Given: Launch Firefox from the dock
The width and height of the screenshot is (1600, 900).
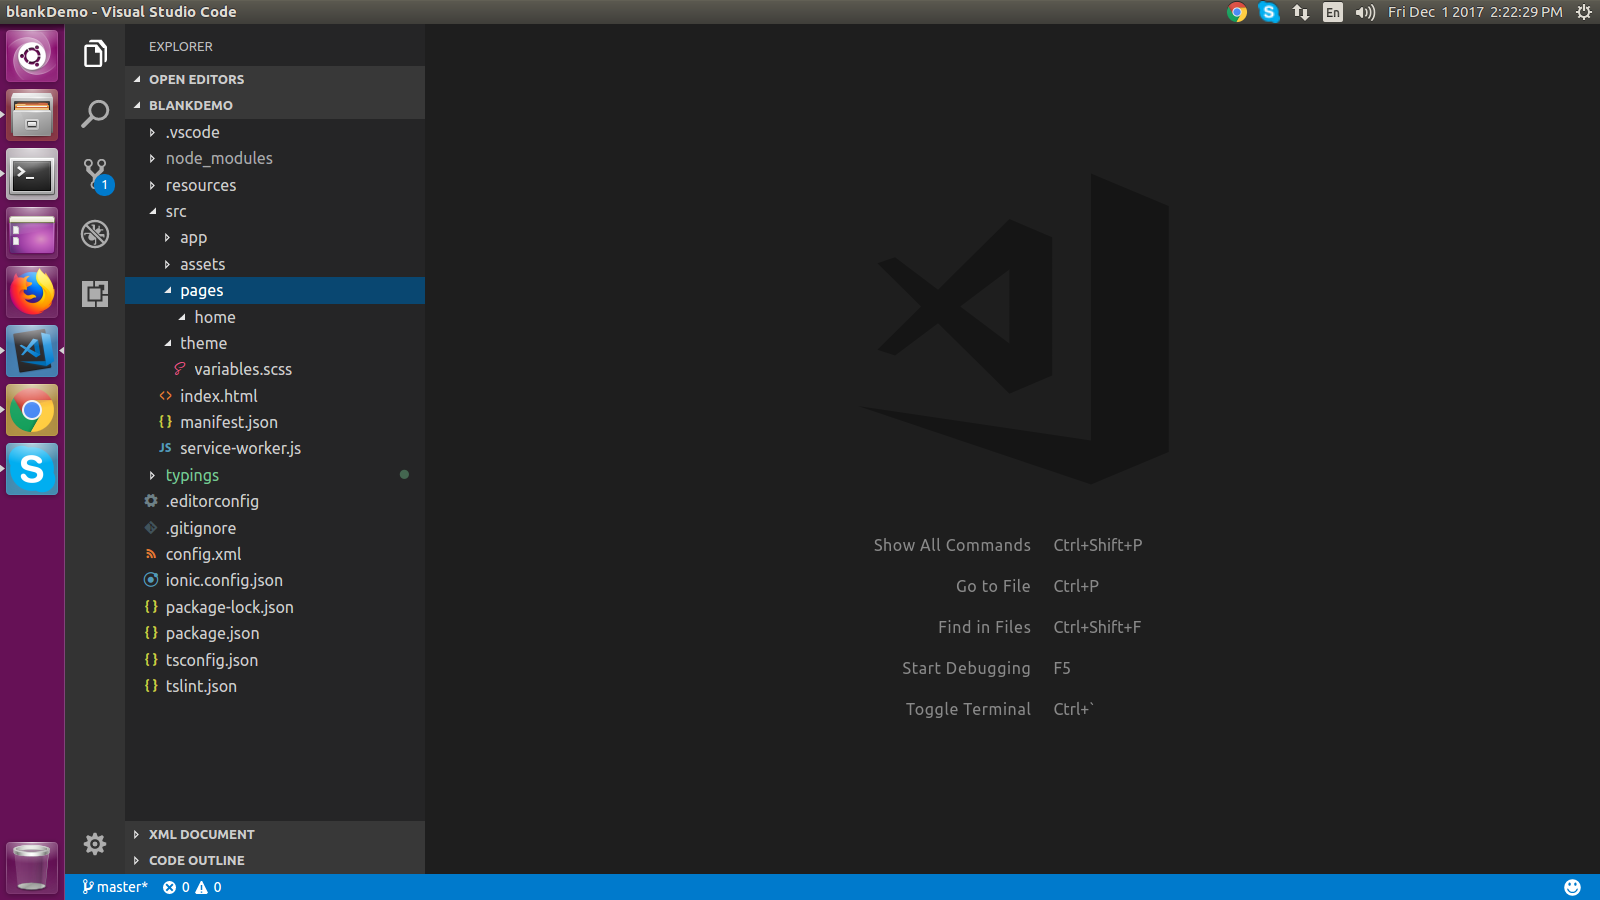Looking at the screenshot, I should (x=32, y=292).
